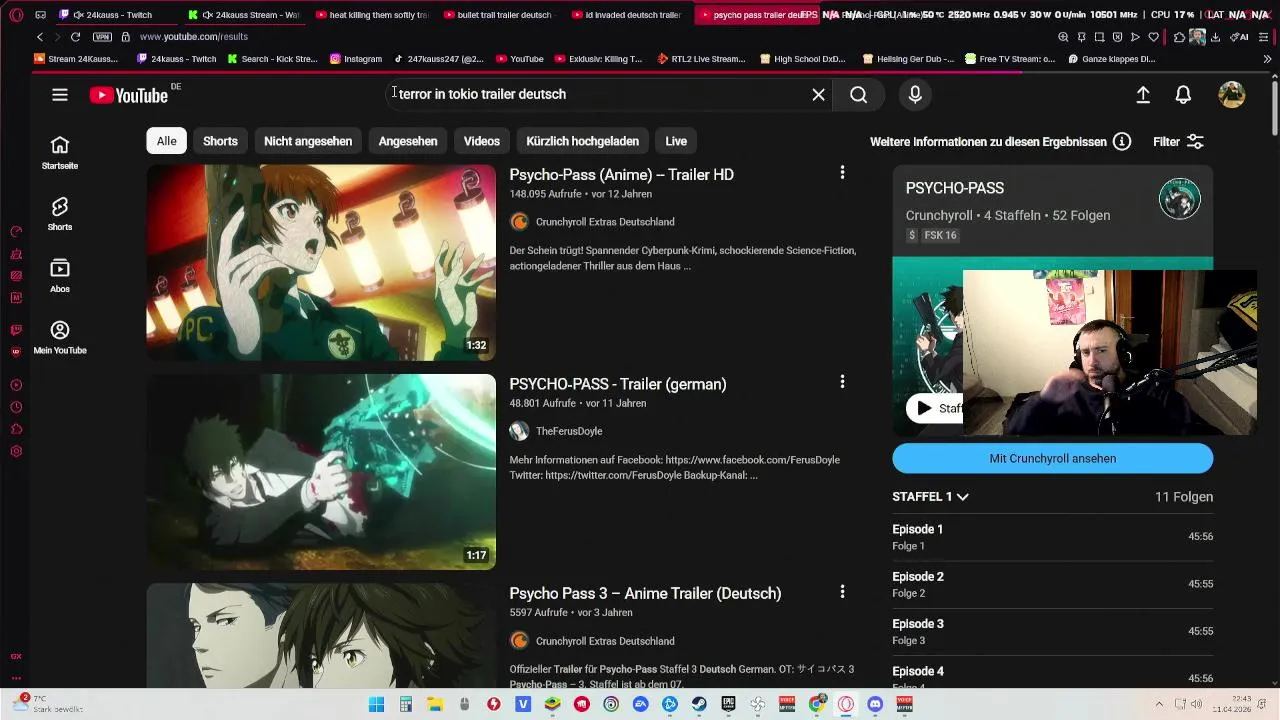Open the upload/create icon

point(1143,94)
